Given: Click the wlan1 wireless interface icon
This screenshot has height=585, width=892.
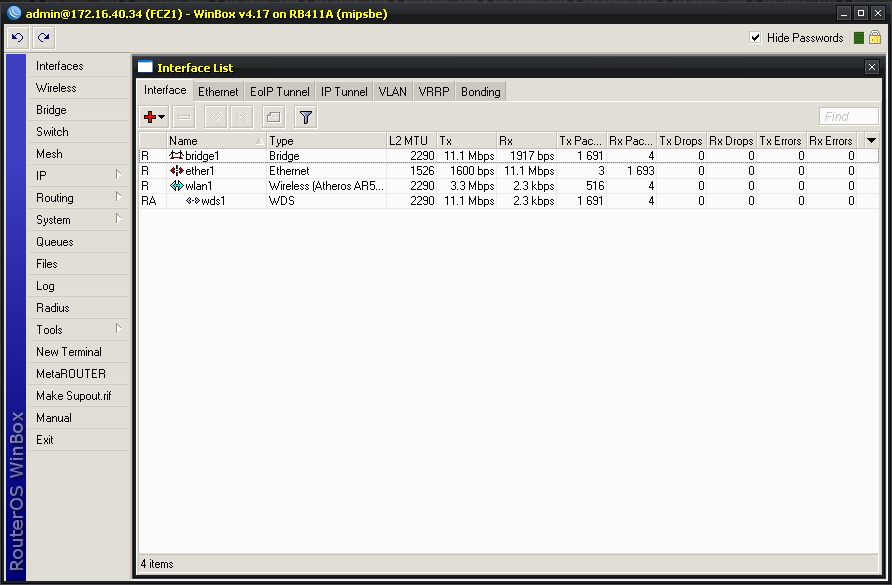Looking at the screenshot, I should point(176,186).
